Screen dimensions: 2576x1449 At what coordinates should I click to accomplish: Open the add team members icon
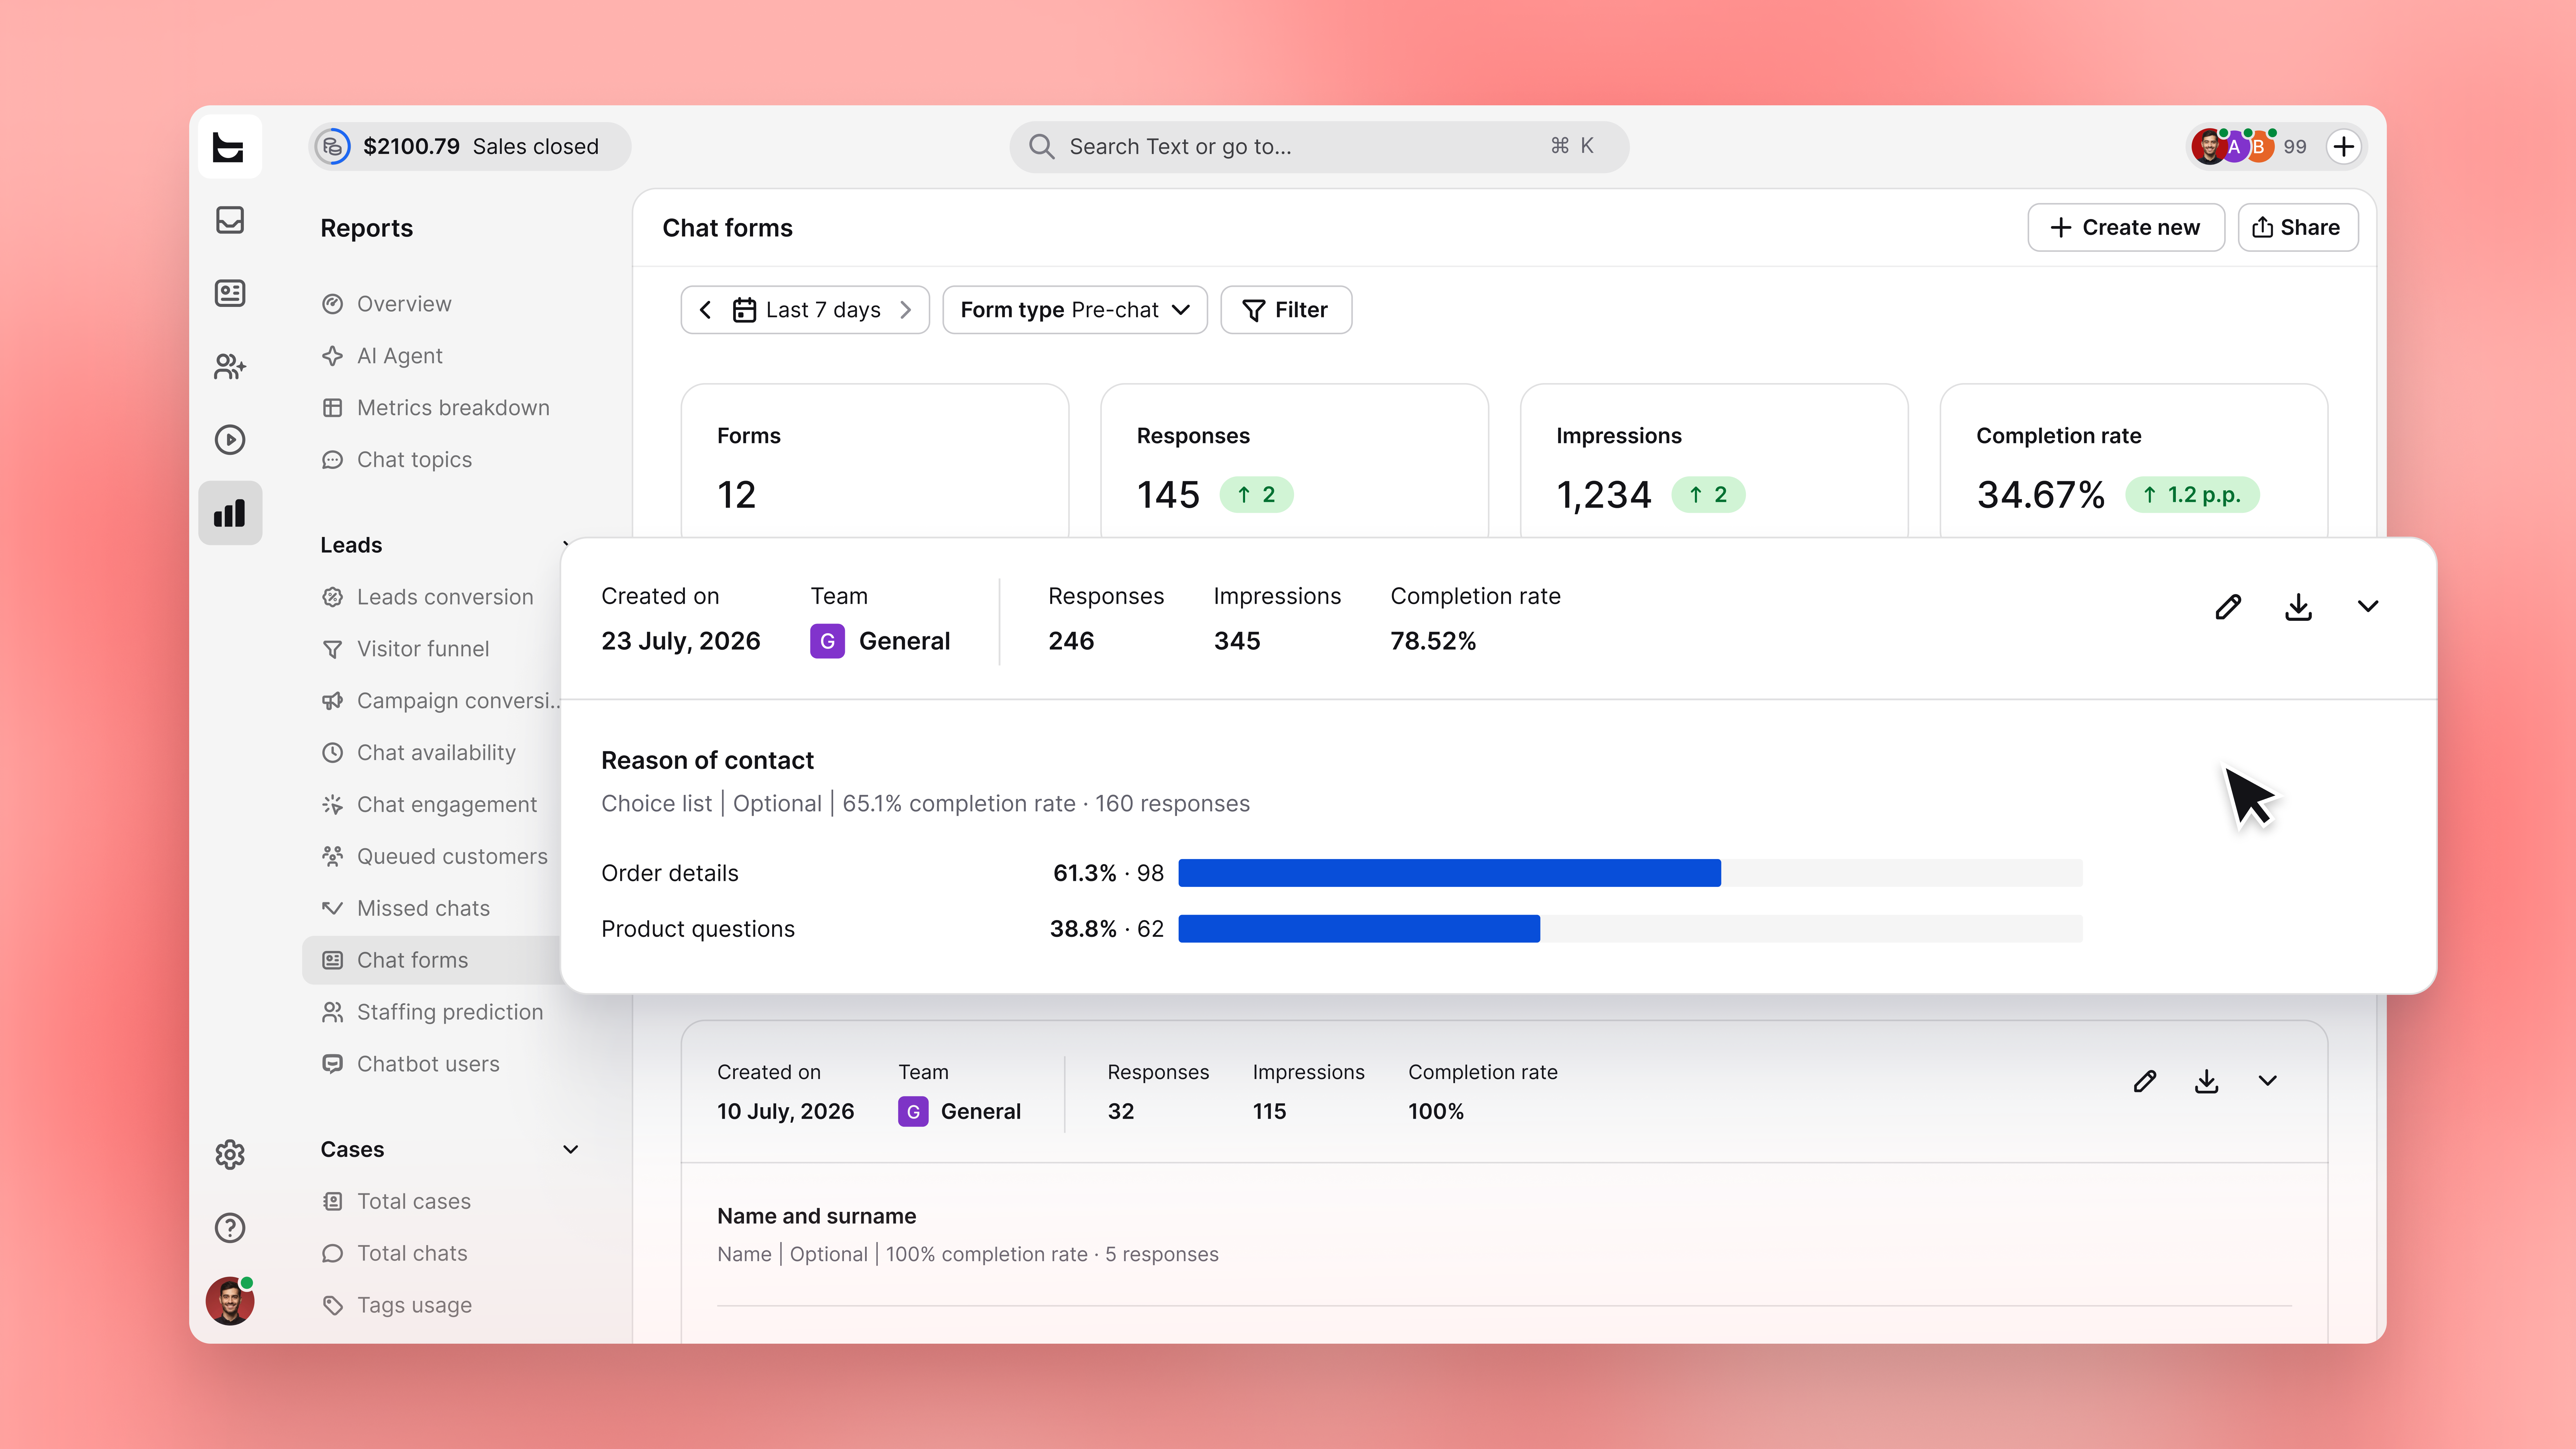coord(230,367)
